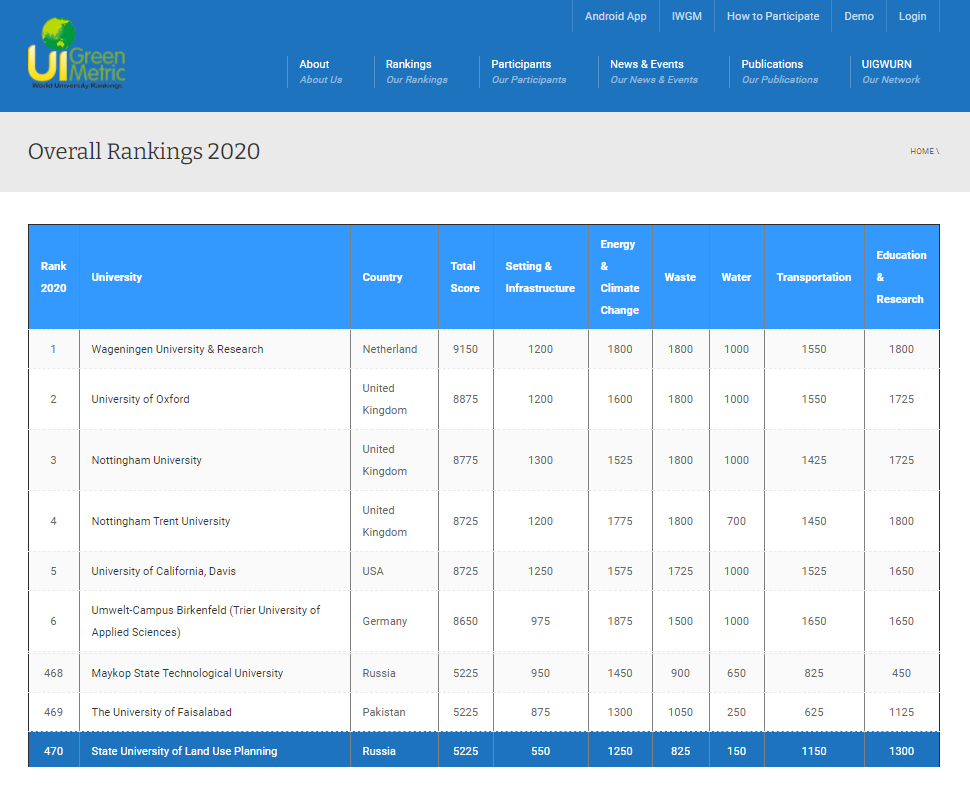970x790 pixels.
Task: Select Maykop State Technological University cell
Action: coord(215,673)
